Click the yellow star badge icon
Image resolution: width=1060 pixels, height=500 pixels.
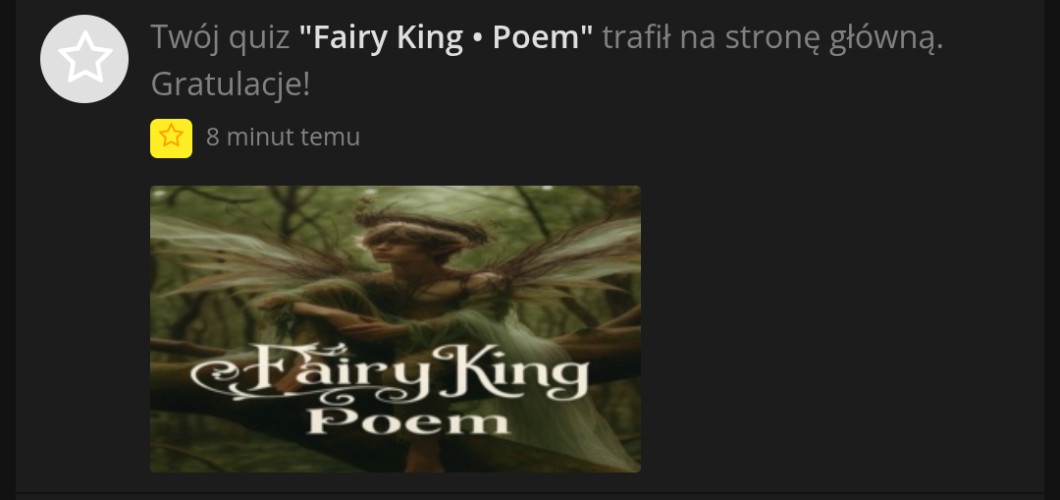click(x=171, y=138)
